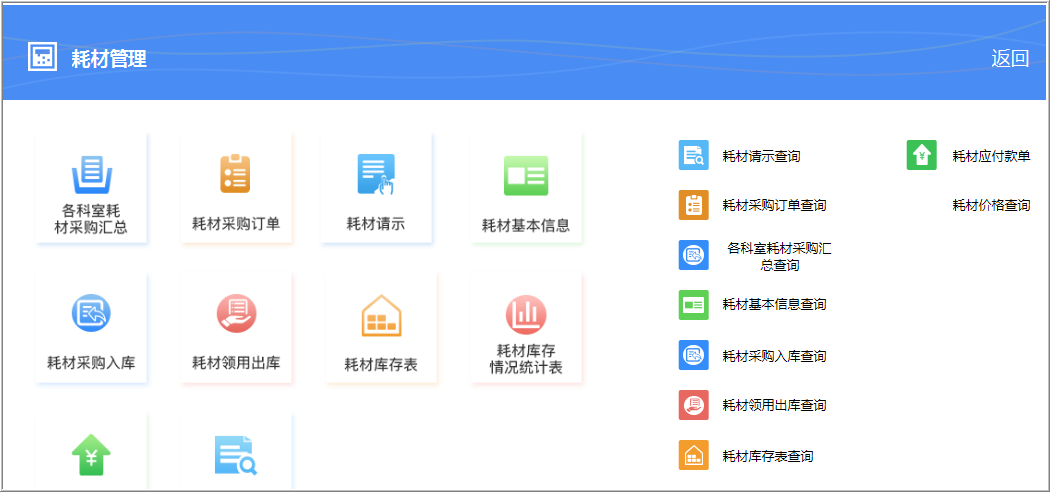Open the 耗材价格查询 link
Viewport: 1050px width, 492px height.
point(991,206)
